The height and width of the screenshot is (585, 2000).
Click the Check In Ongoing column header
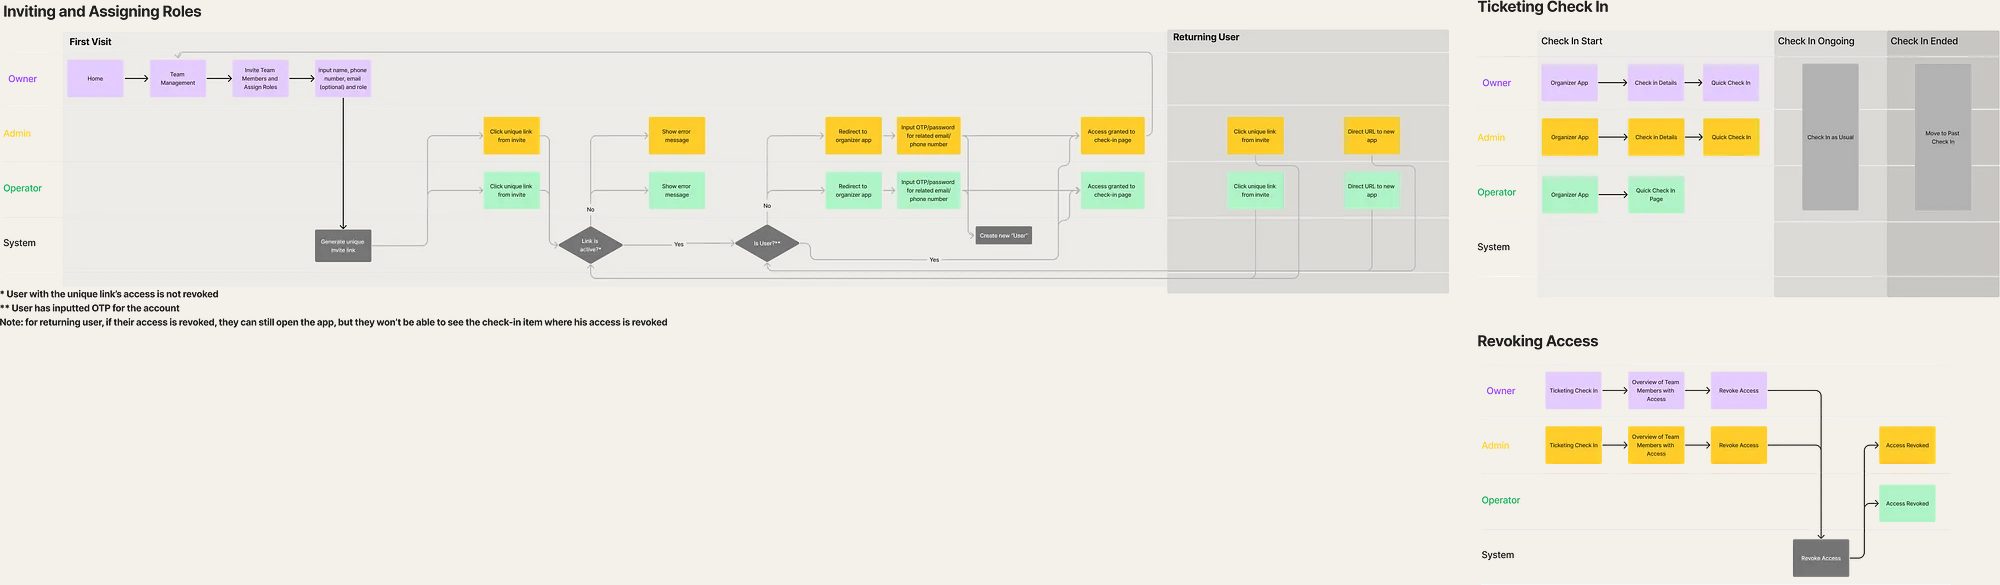[x=1815, y=41]
